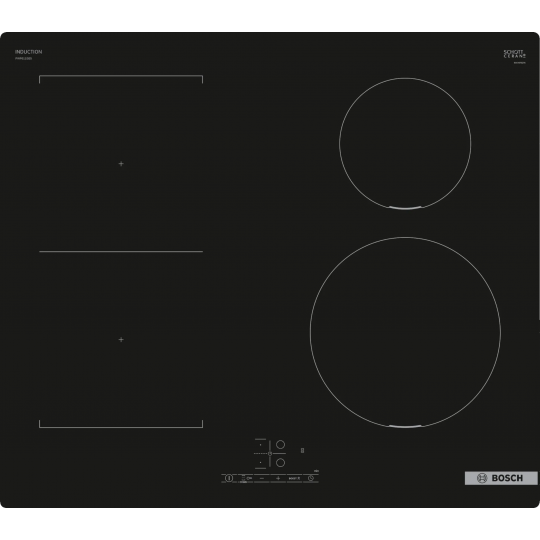Tap the main power on/off button
The height and width of the screenshot is (540, 540).
click(x=229, y=478)
